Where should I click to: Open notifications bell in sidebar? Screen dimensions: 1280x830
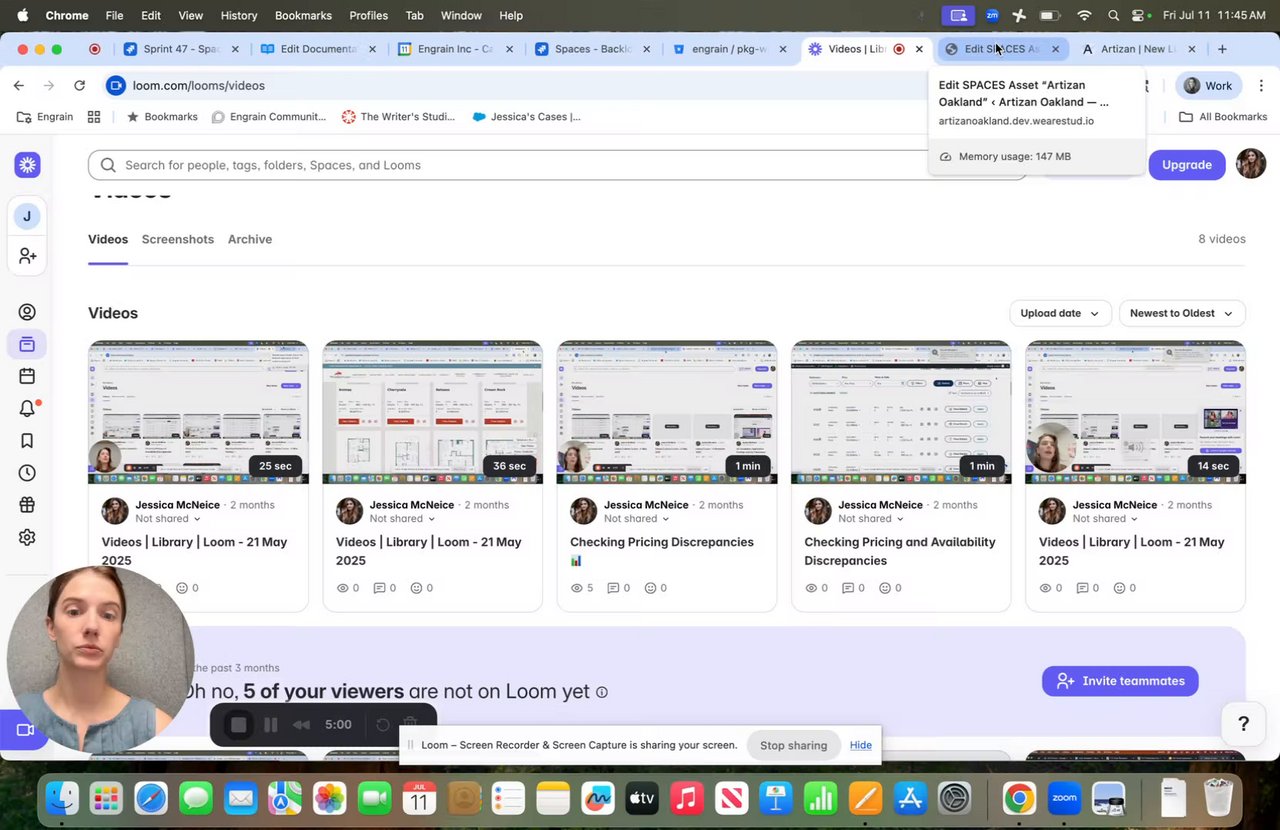pos(27,408)
